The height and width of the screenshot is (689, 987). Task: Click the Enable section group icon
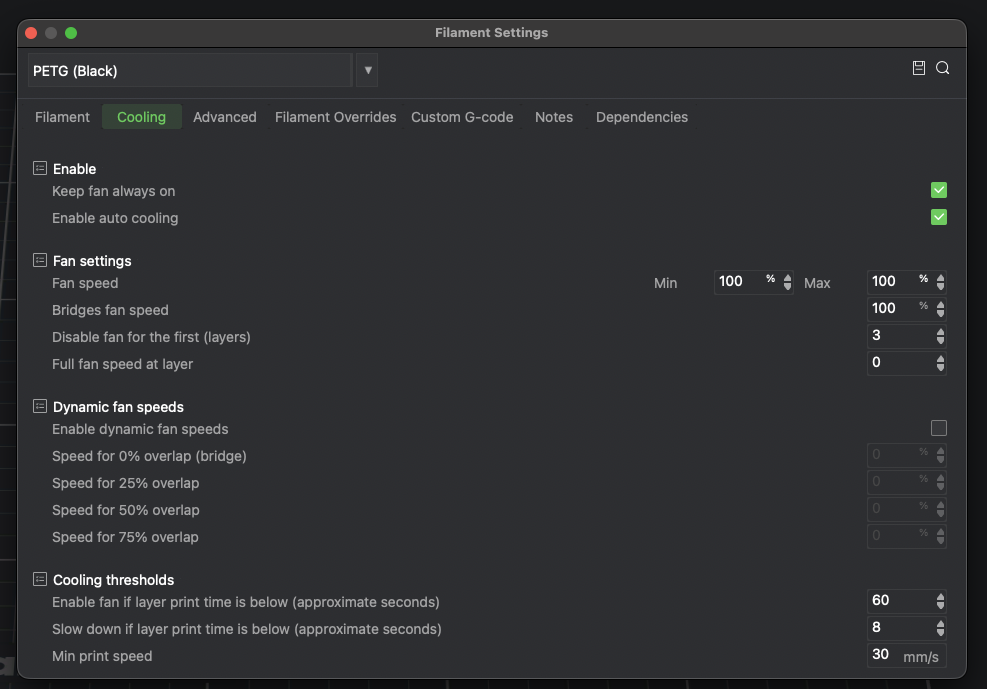click(40, 168)
